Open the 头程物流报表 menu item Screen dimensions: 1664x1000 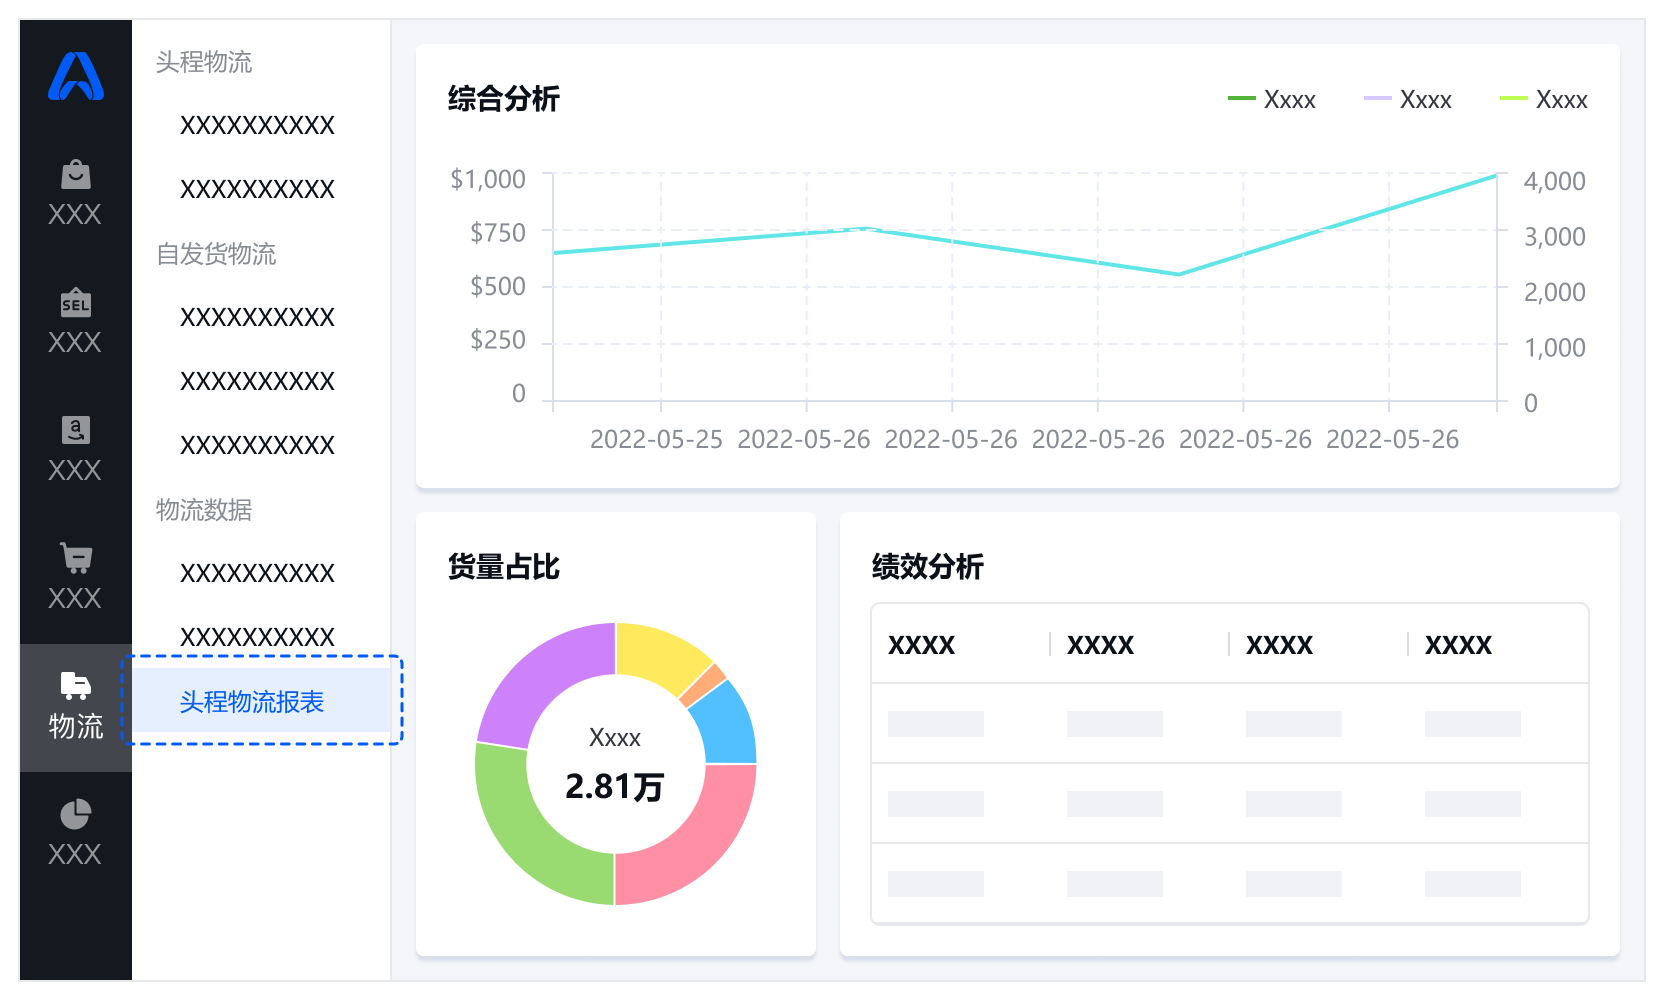tap(262, 701)
